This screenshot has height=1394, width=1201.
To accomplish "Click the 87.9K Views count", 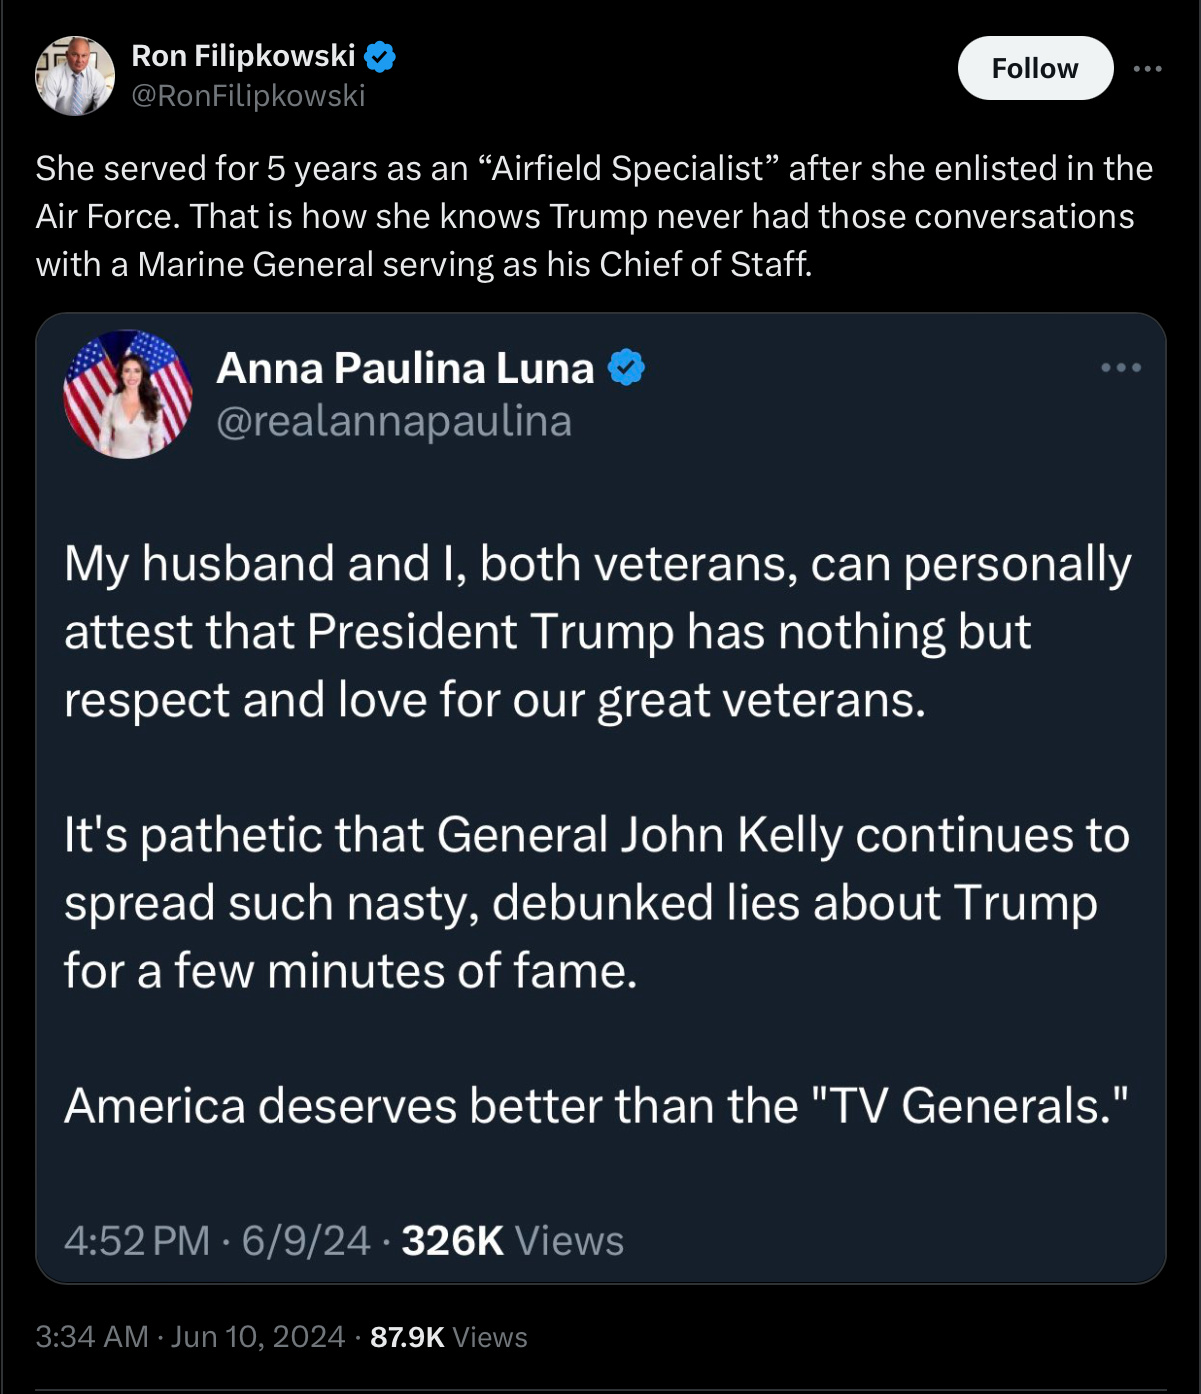I will click(448, 1337).
